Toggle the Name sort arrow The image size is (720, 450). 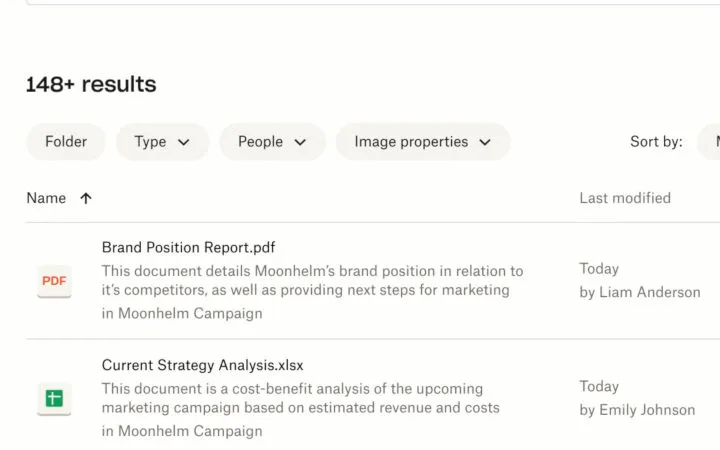click(x=86, y=198)
